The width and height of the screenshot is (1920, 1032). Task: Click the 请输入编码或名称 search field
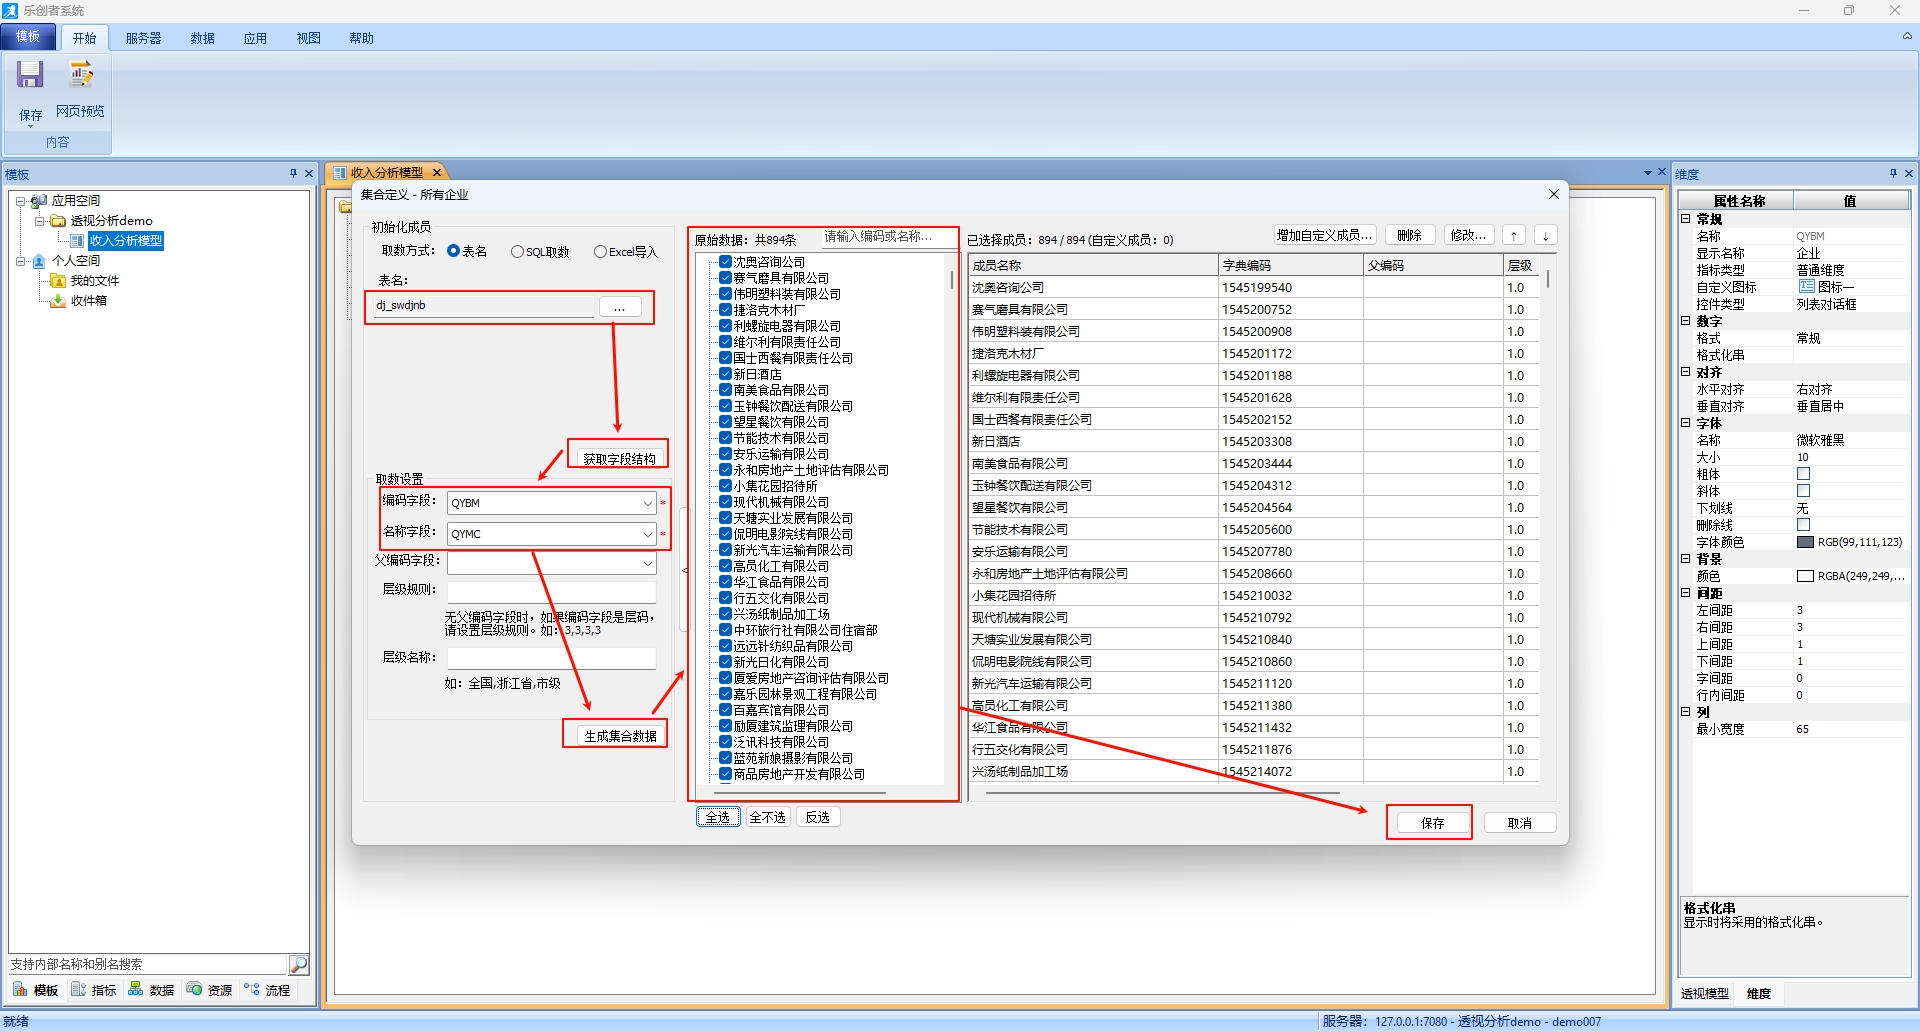click(885, 237)
